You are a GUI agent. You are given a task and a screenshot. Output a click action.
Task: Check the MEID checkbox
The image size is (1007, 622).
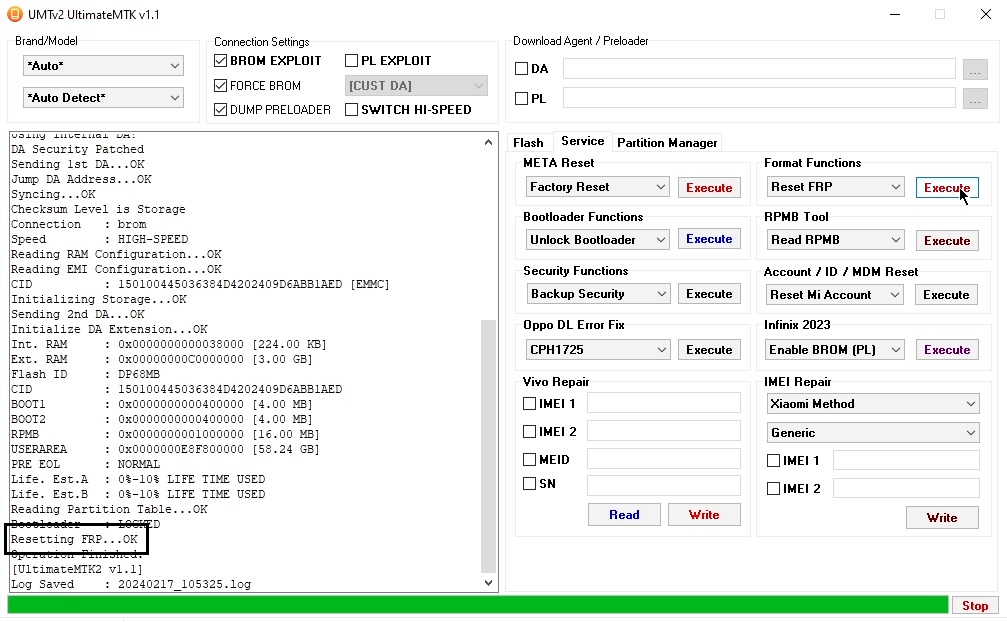(x=529, y=460)
